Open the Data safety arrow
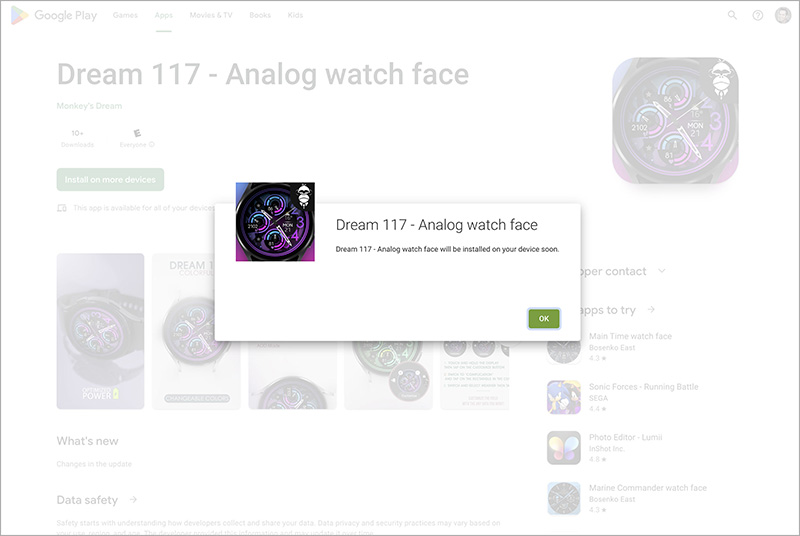Image resolution: width=800 pixels, height=536 pixels. coord(133,499)
